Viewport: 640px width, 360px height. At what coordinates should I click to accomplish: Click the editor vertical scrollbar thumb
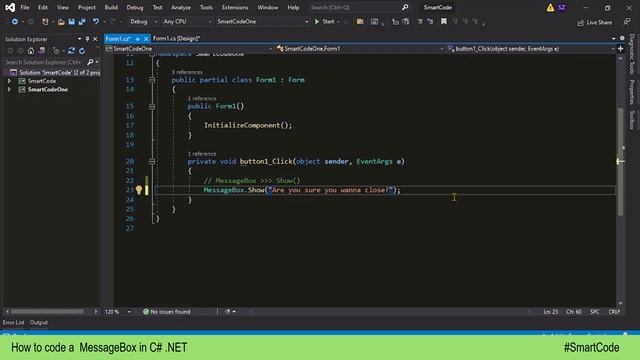click(620, 162)
